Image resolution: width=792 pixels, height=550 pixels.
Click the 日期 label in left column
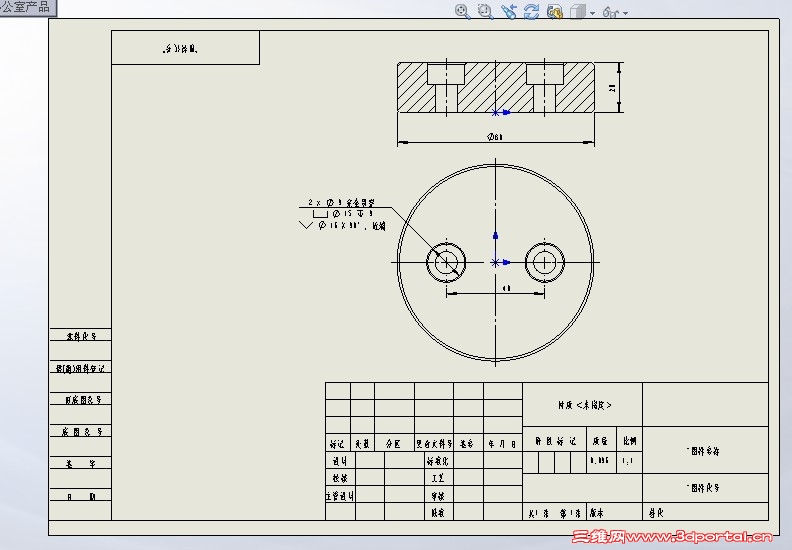(81, 495)
